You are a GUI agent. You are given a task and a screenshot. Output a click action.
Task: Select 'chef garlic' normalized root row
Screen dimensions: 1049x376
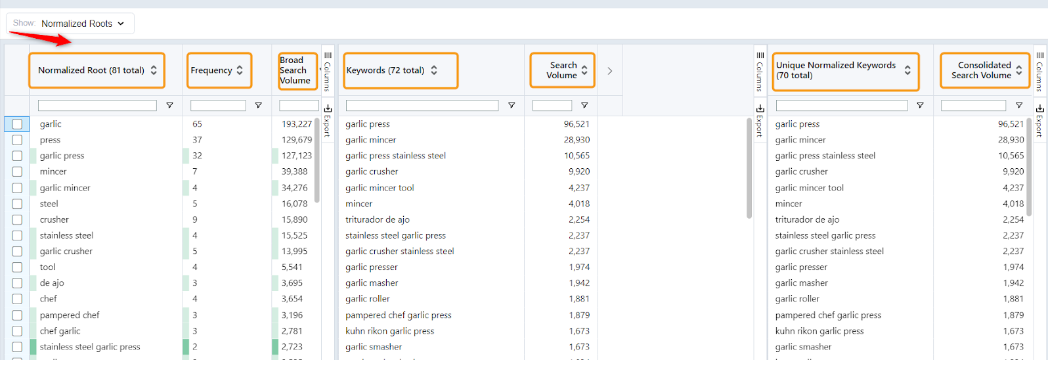(60, 331)
